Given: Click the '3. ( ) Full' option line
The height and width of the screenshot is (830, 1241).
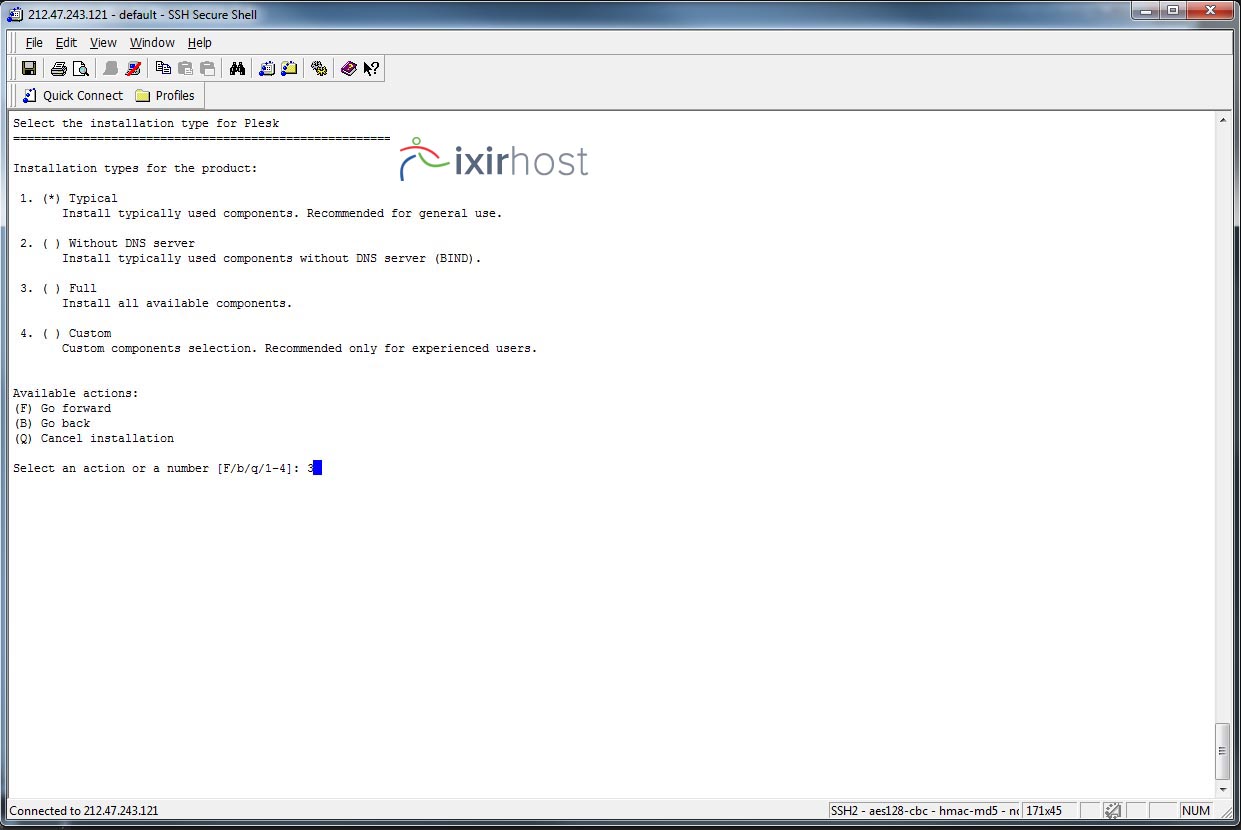Looking at the screenshot, I should [x=58, y=288].
